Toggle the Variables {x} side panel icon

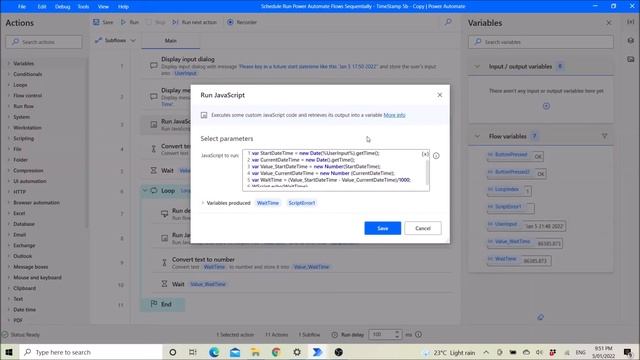[x=631, y=22]
